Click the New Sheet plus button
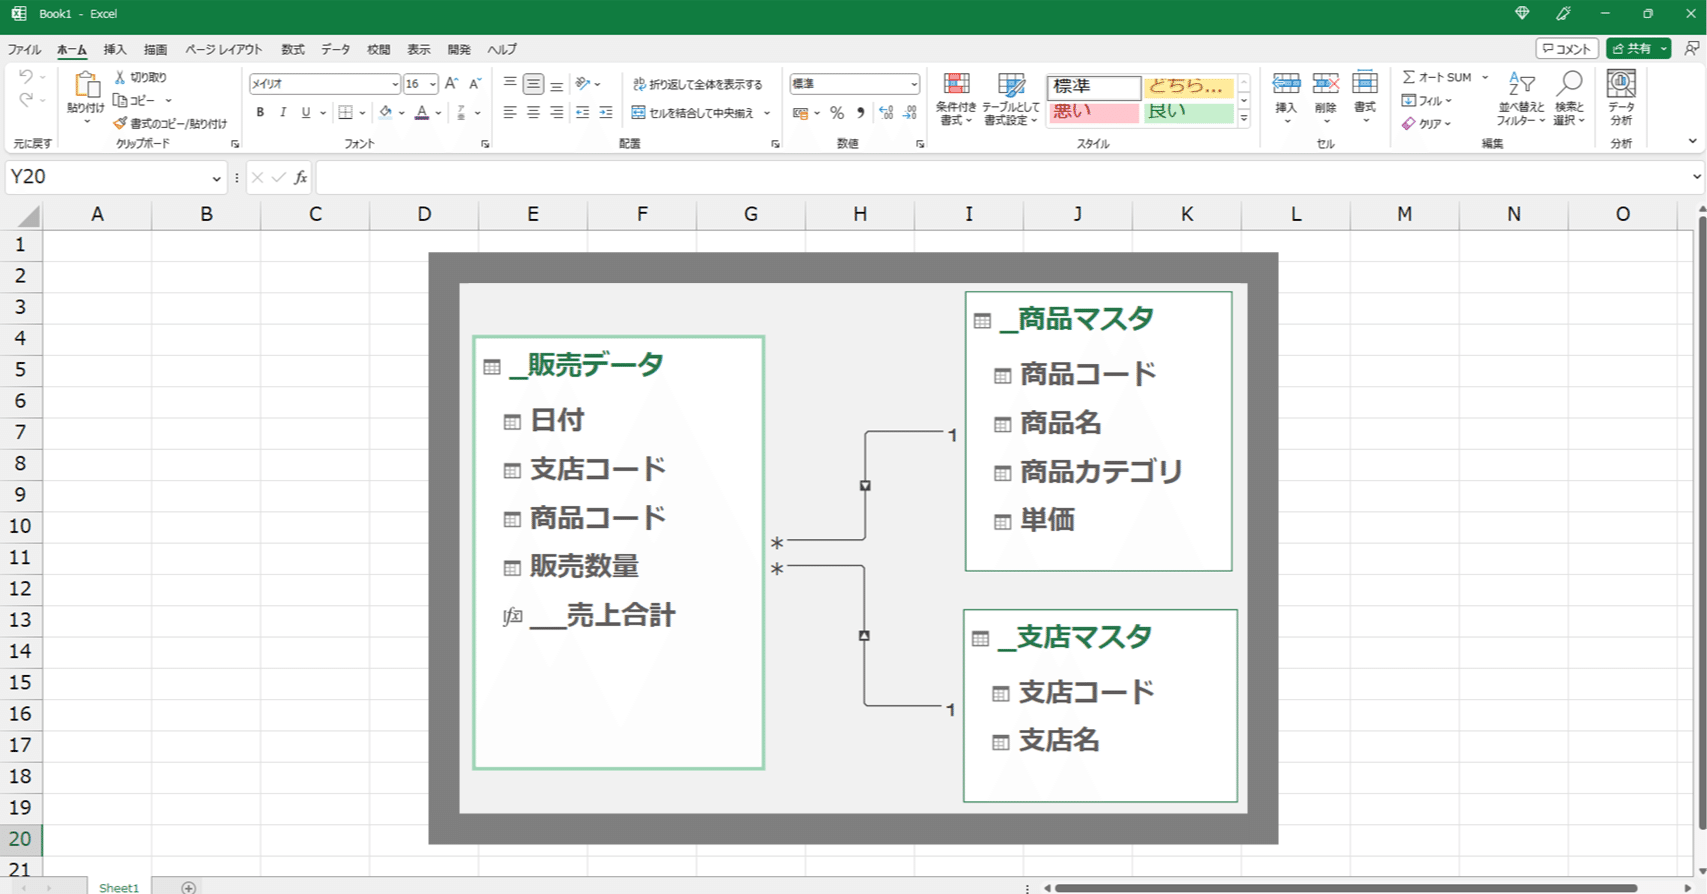 (188, 887)
